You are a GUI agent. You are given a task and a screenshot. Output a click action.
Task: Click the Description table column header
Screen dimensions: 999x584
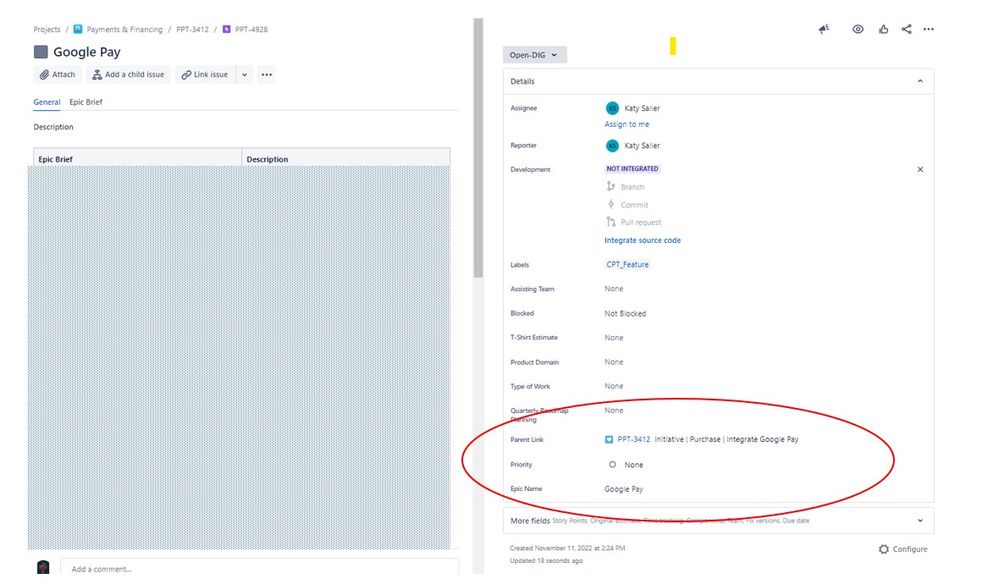click(x=346, y=159)
